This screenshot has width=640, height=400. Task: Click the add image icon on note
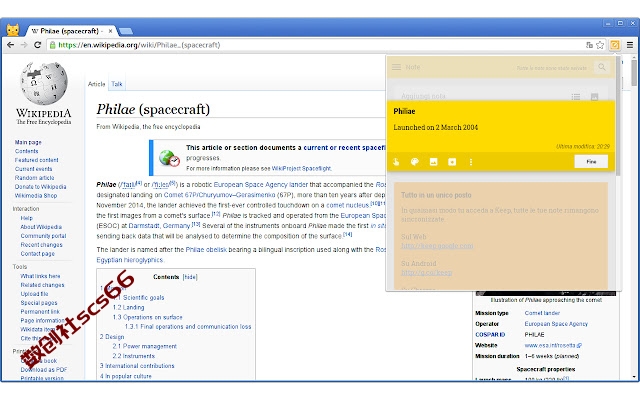(x=433, y=162)
